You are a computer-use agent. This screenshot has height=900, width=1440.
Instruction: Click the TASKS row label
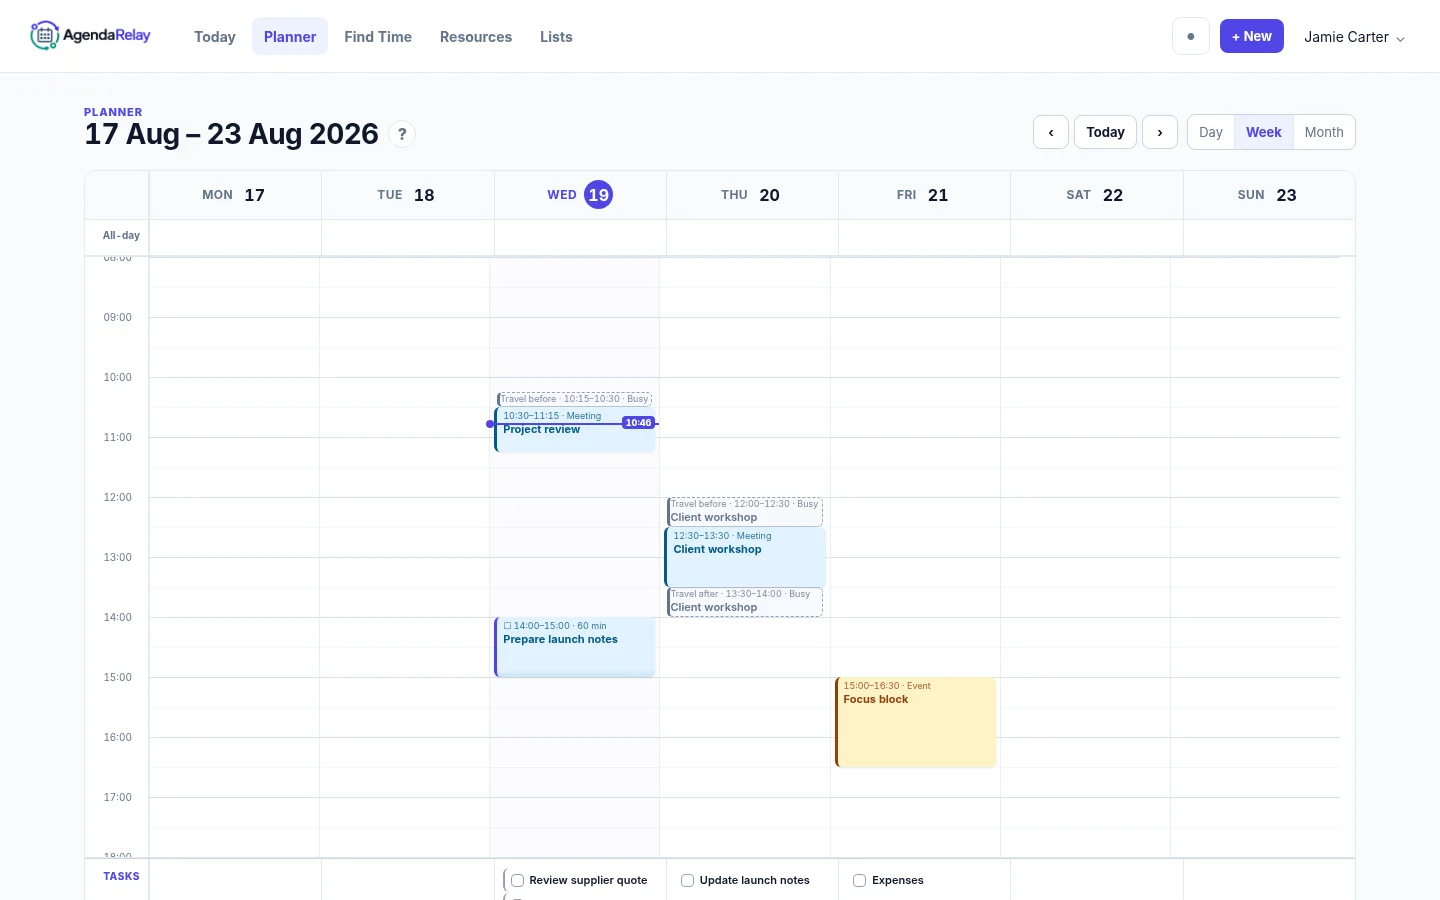click(121, 877)
